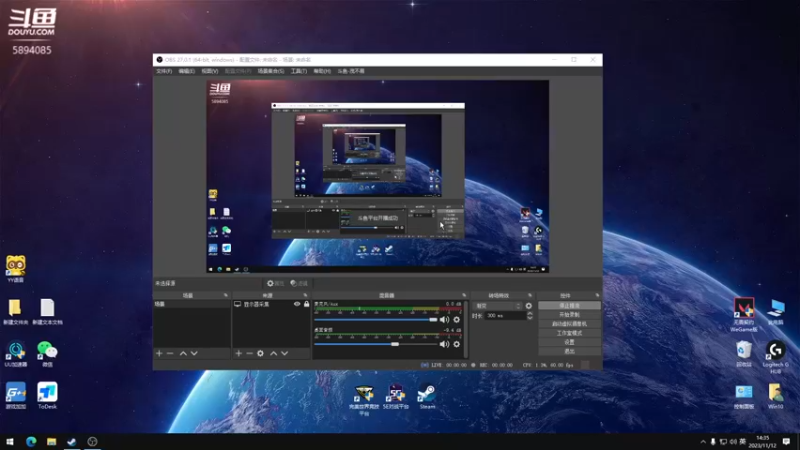Pop out the 来源 dock
The image size is (800, 450).
pos(306,295)
